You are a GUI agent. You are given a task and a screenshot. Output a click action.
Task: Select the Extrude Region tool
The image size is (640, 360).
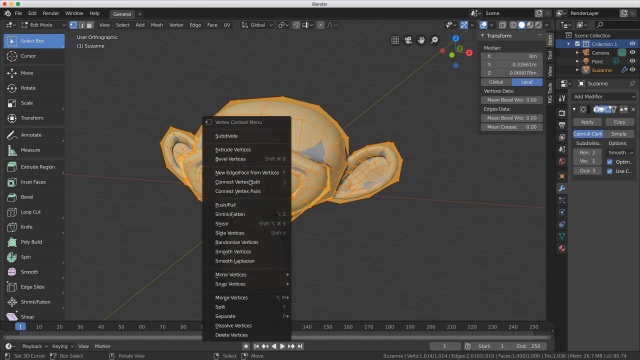34,167
